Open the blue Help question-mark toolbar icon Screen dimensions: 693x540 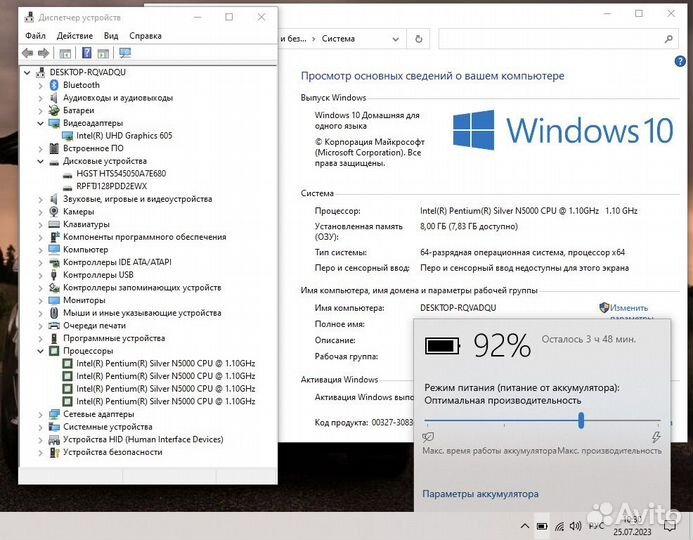[x=87, y=53]
